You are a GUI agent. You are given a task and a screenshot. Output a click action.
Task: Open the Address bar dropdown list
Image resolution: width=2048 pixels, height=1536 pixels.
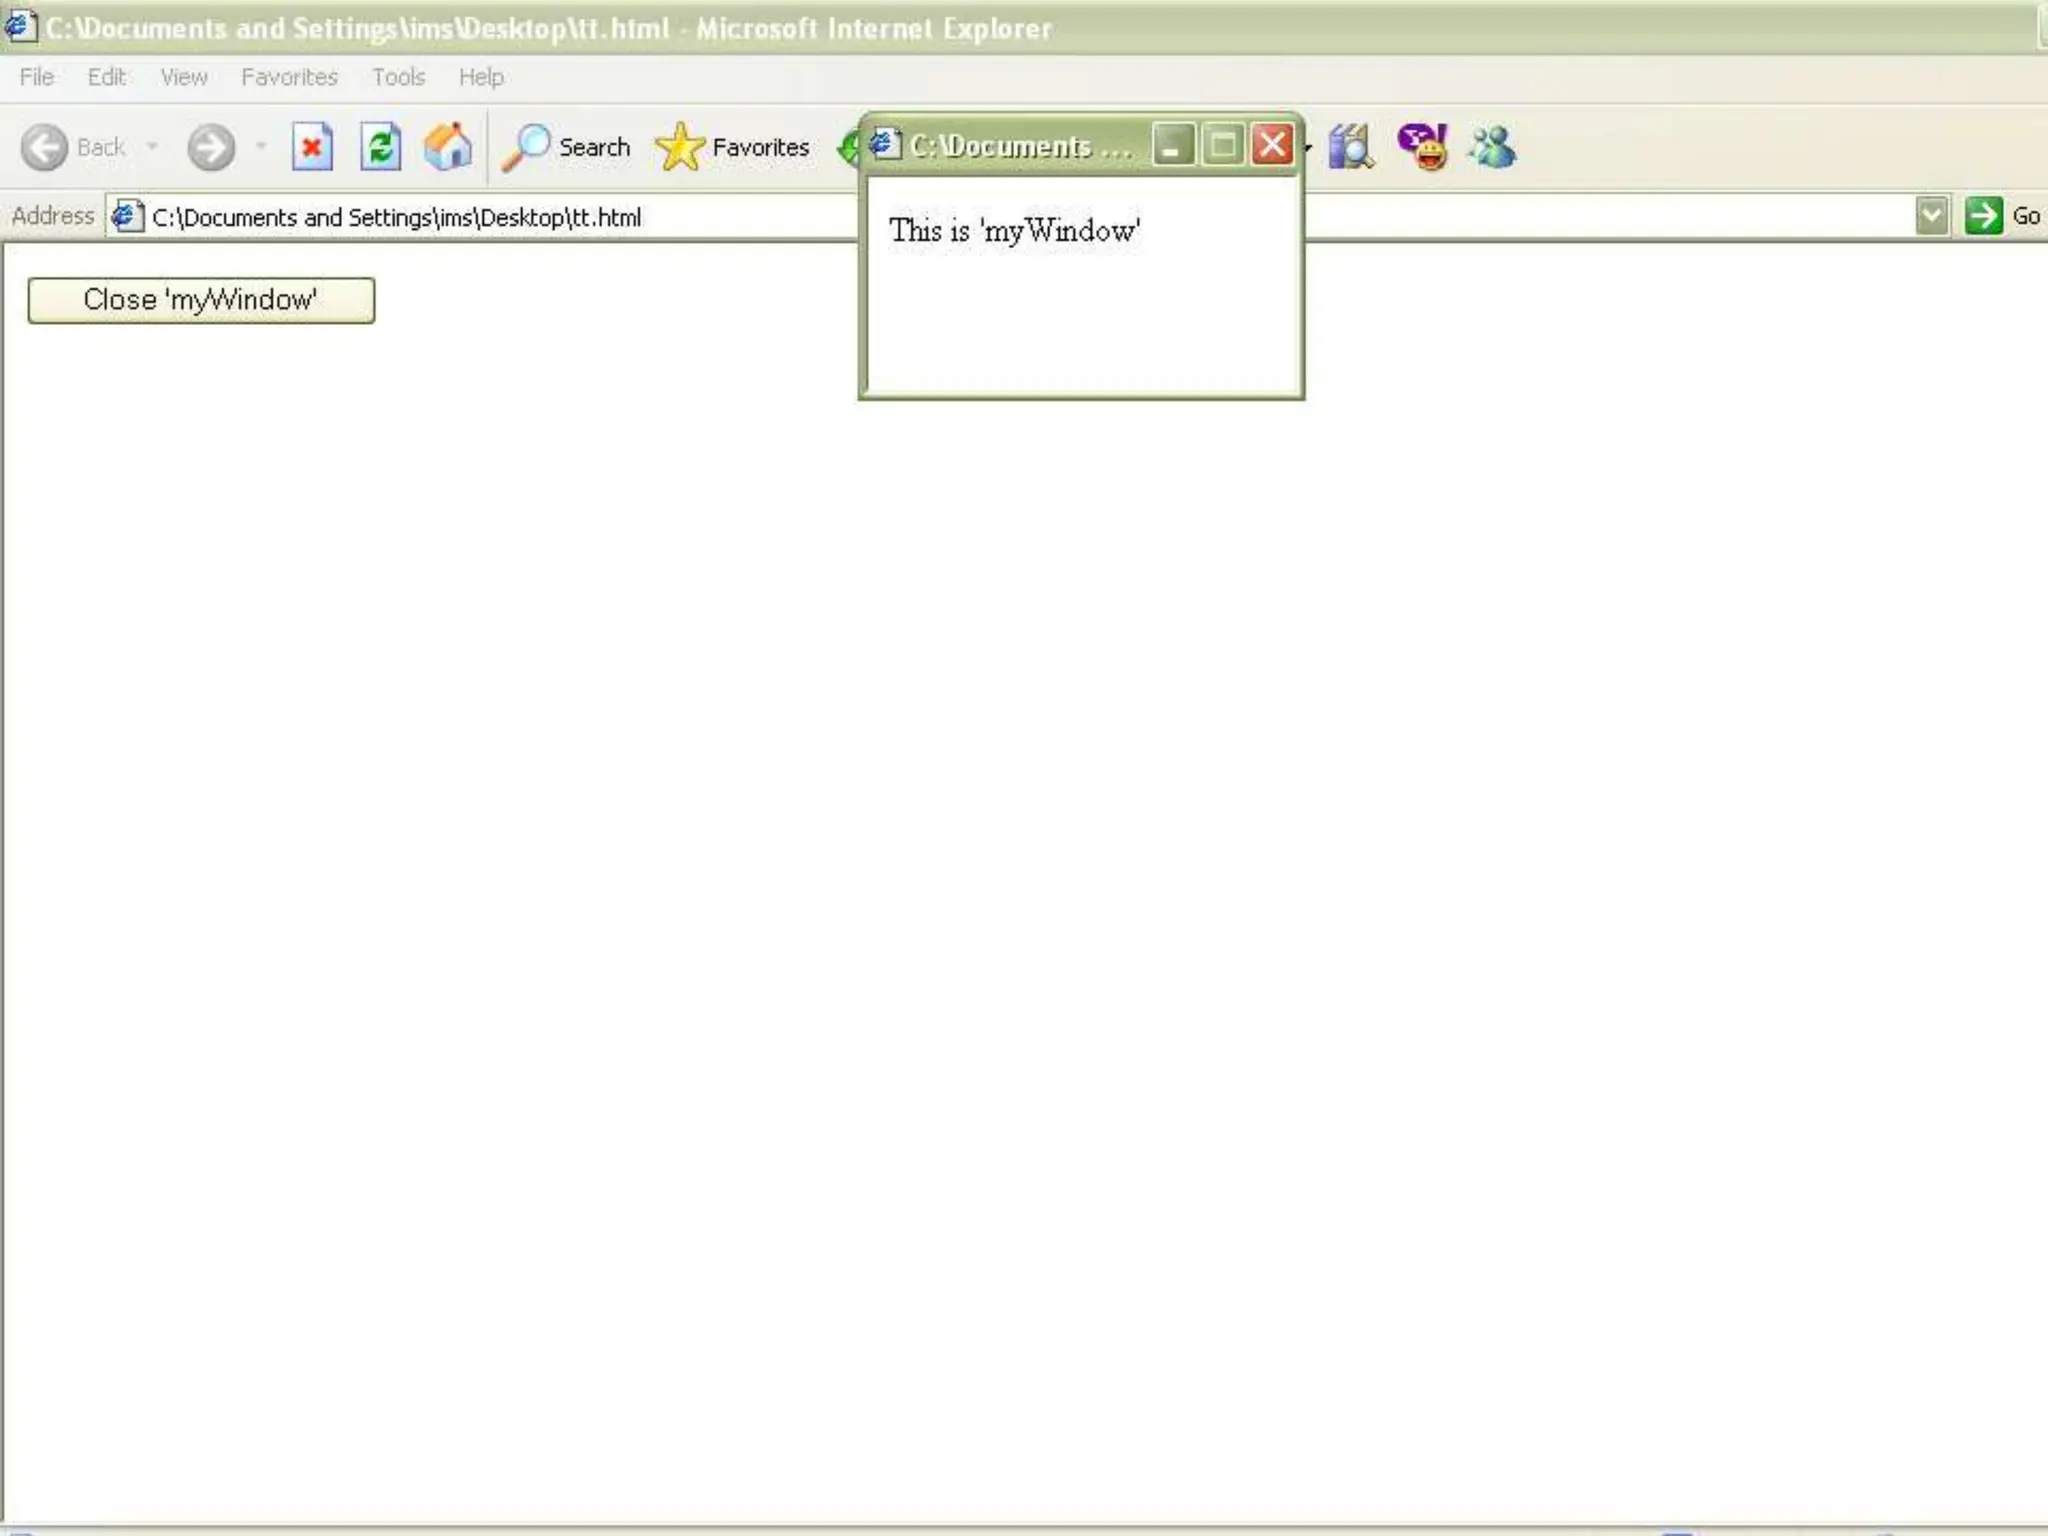coord(1932,216)
